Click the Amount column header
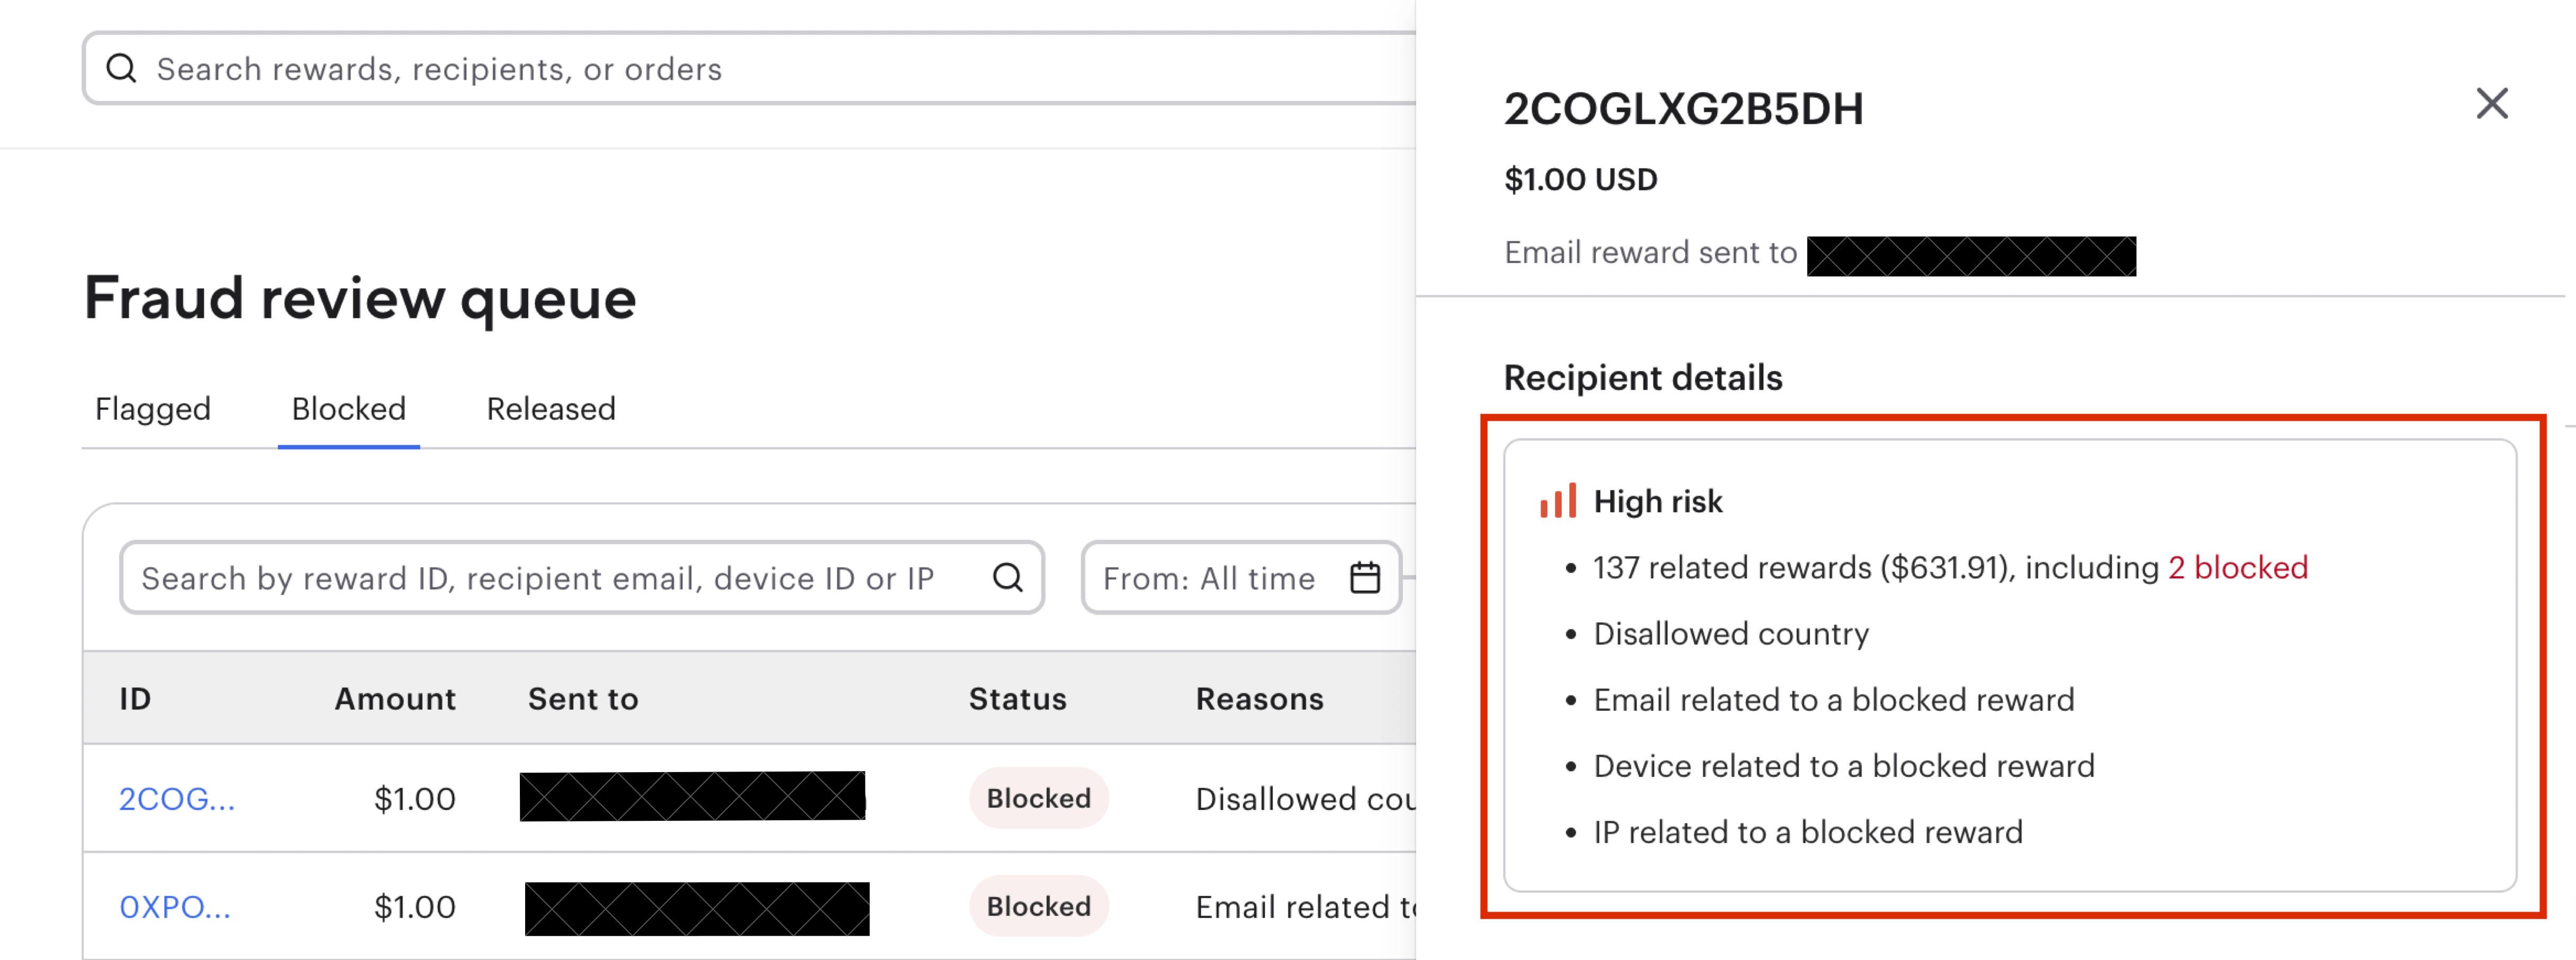The width and height of the screenshot is (2576, 960). (x=395, y=698)
